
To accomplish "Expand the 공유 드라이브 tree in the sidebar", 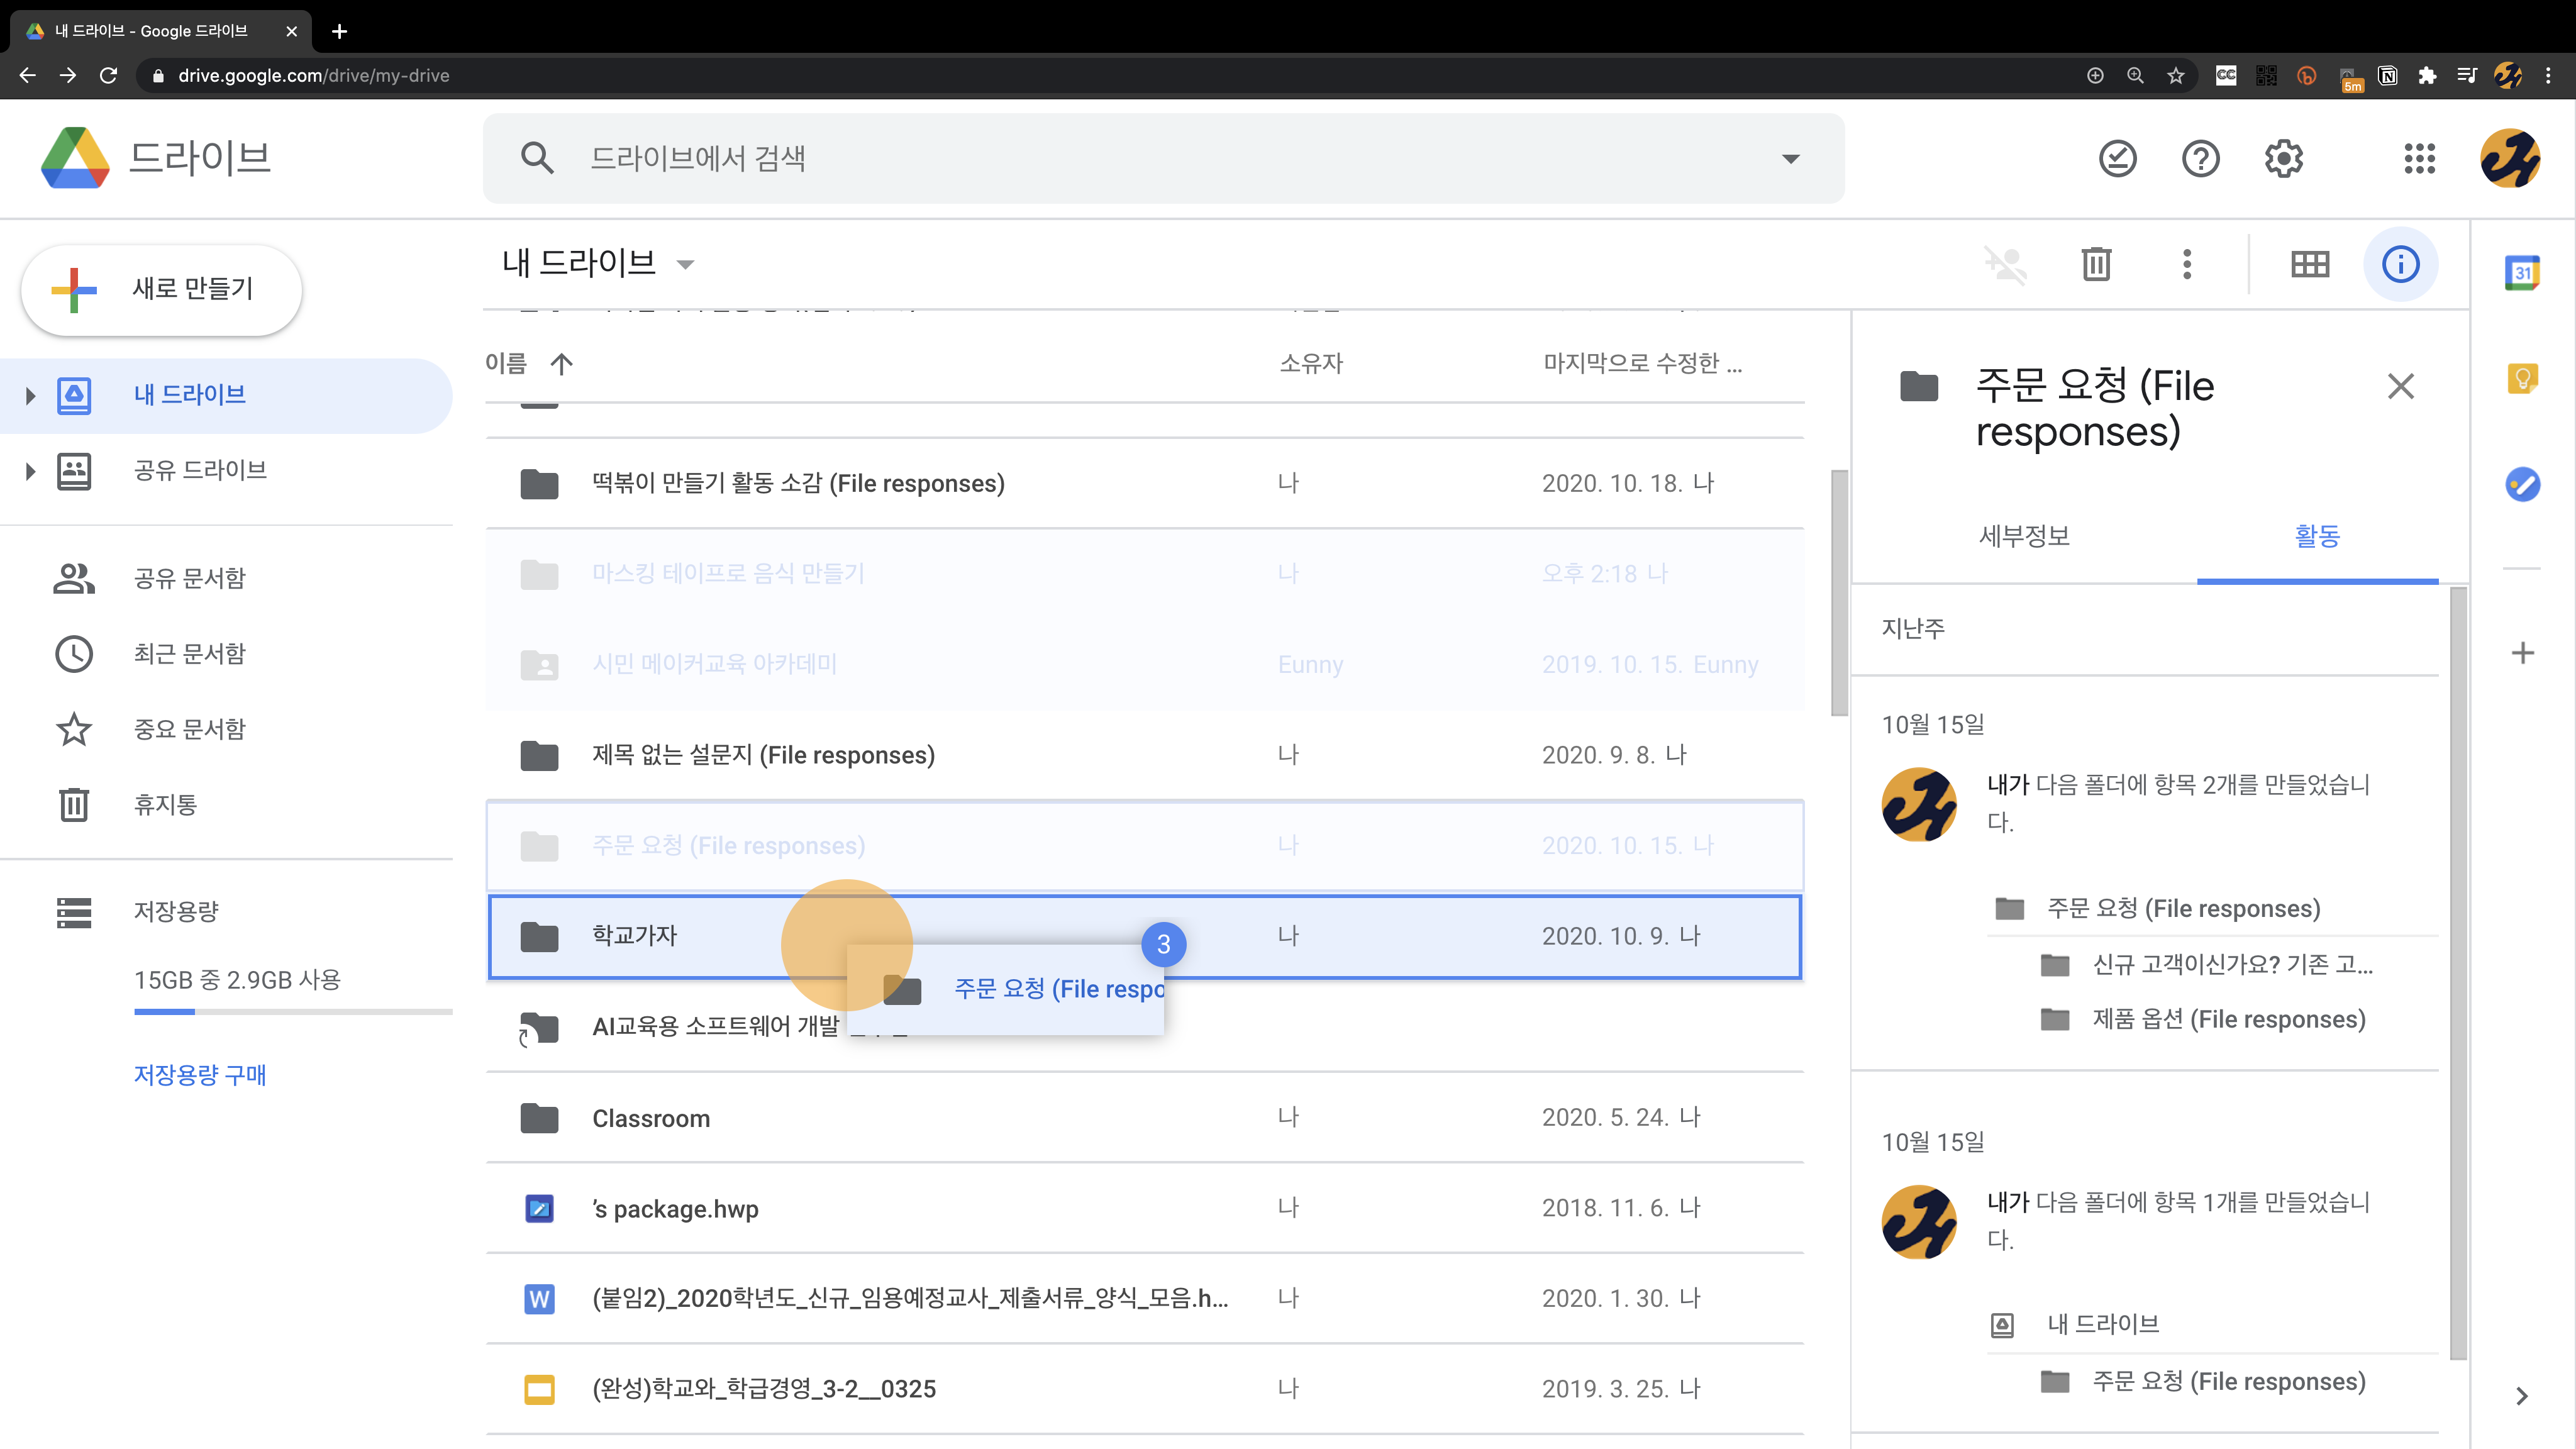I will tap(30, 471).
